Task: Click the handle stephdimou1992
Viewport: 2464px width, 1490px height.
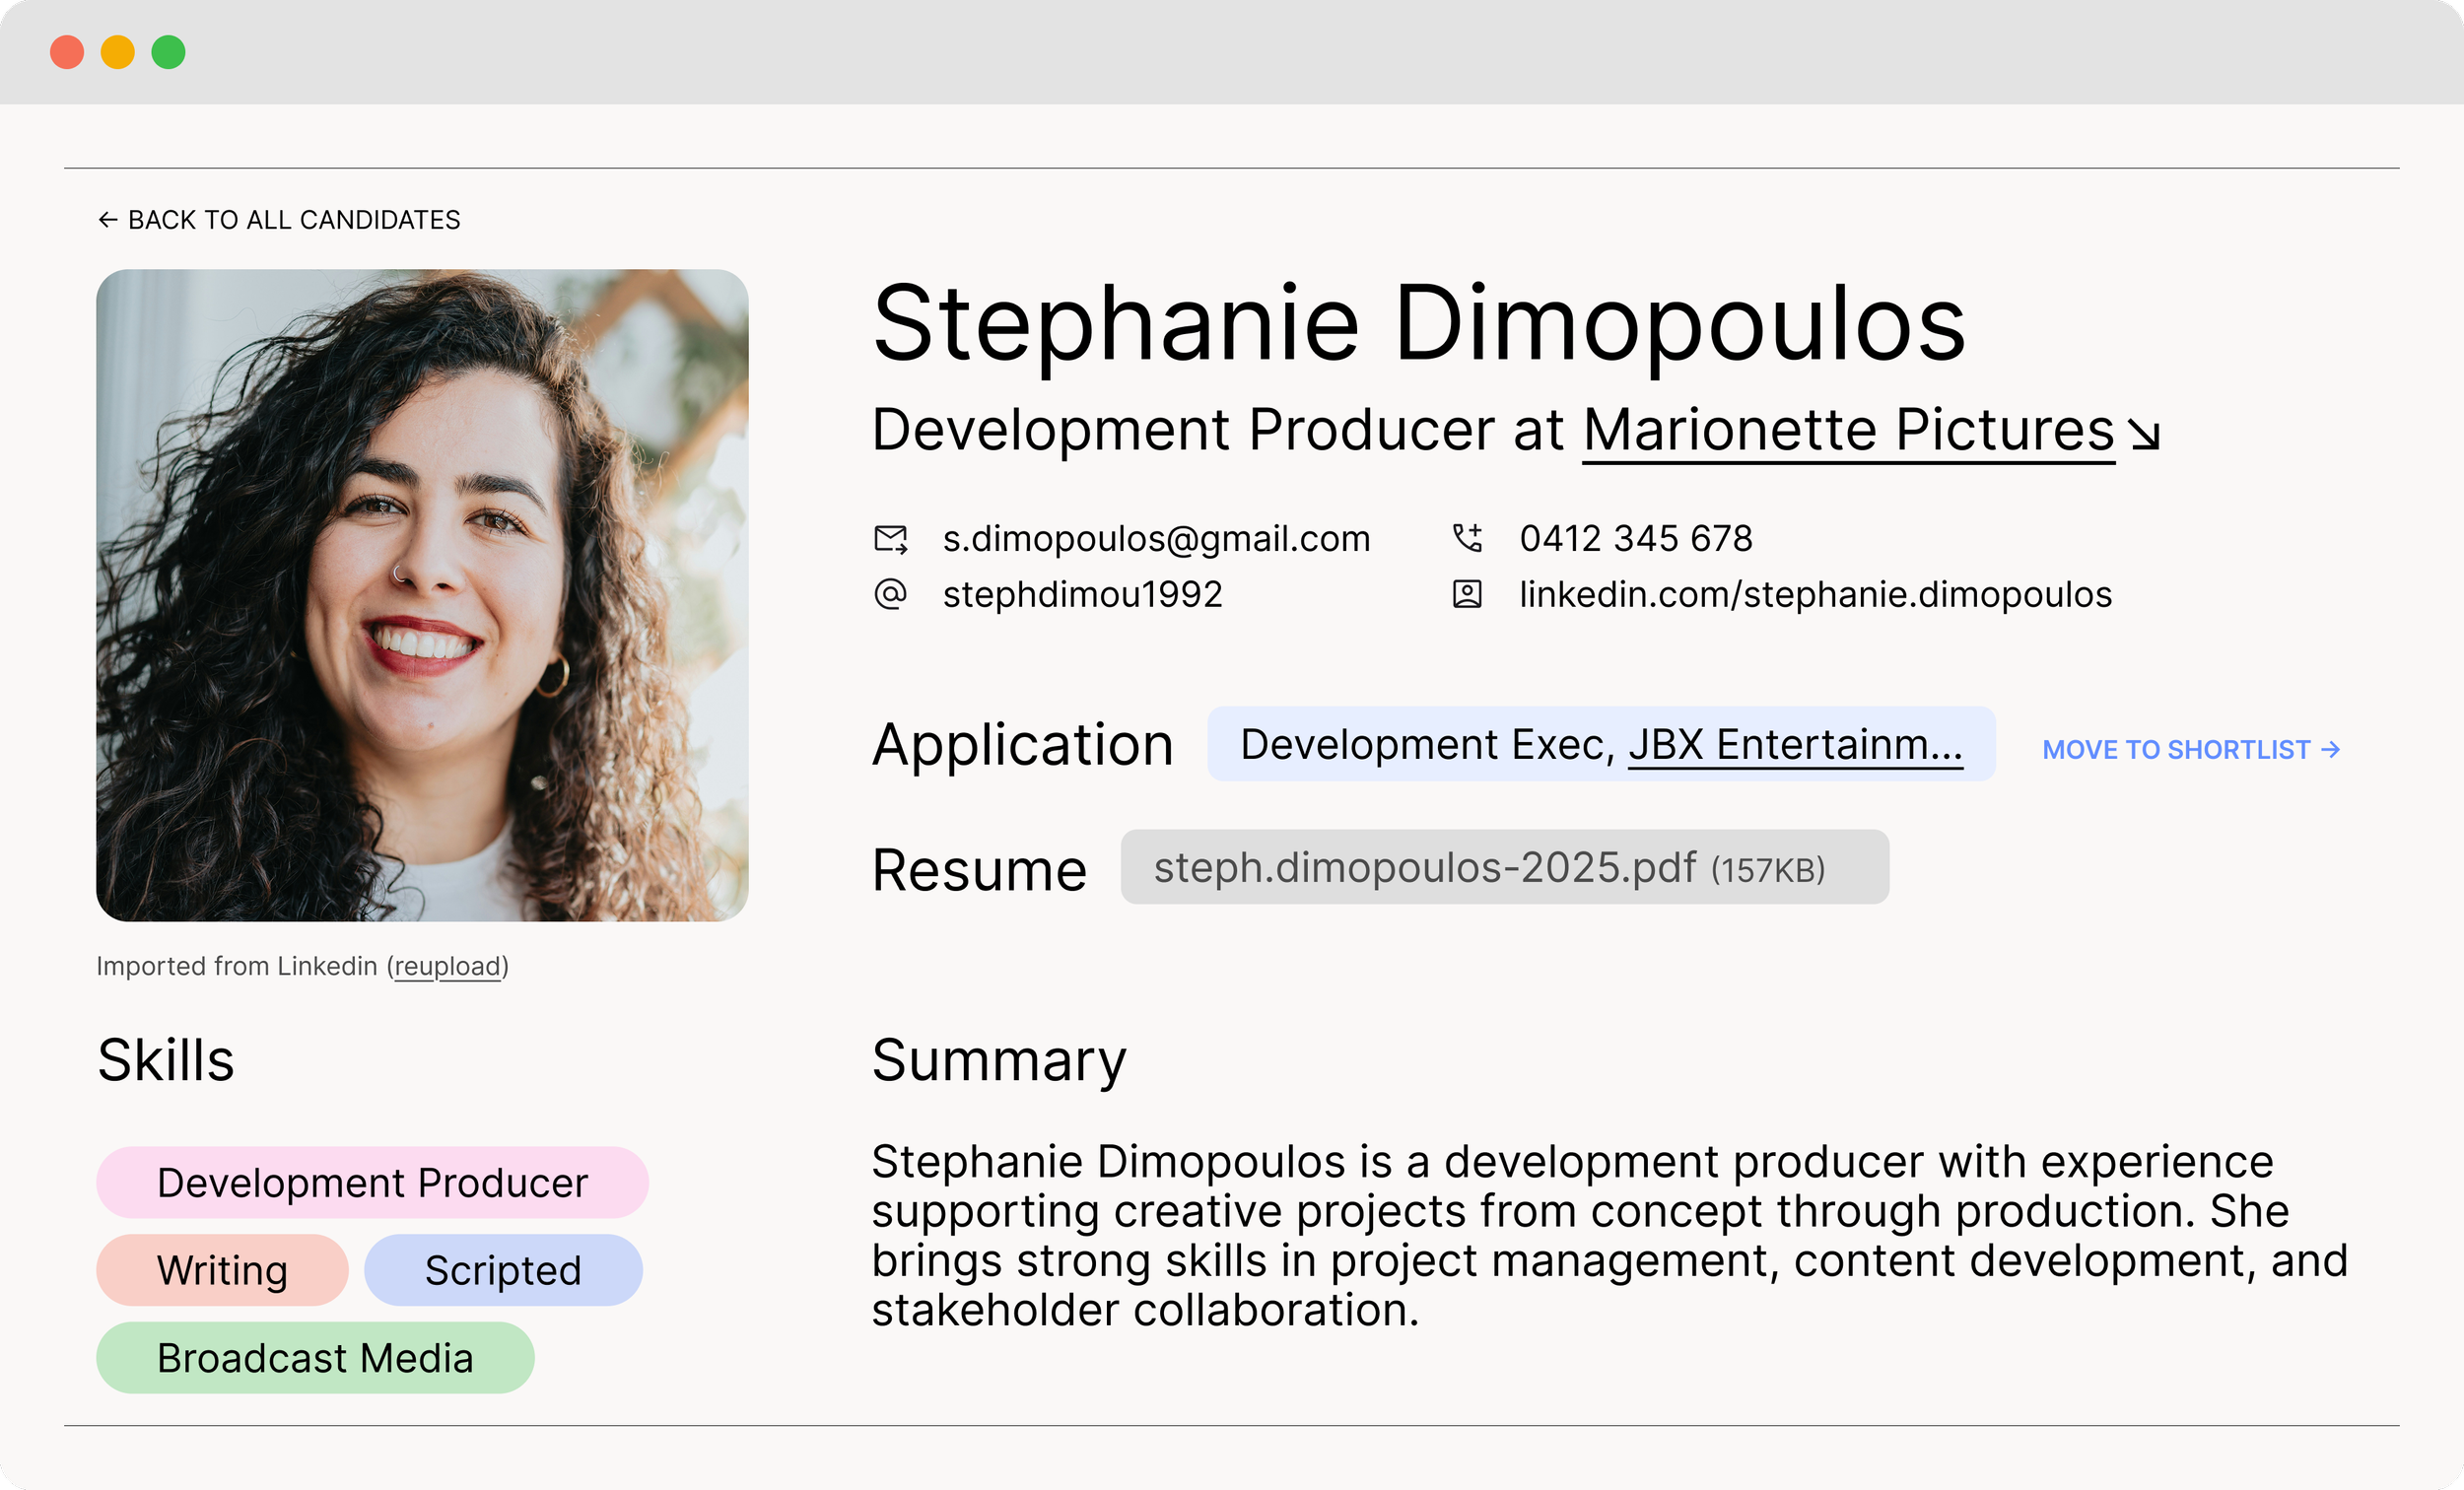Action: [x=1083, y=594]
